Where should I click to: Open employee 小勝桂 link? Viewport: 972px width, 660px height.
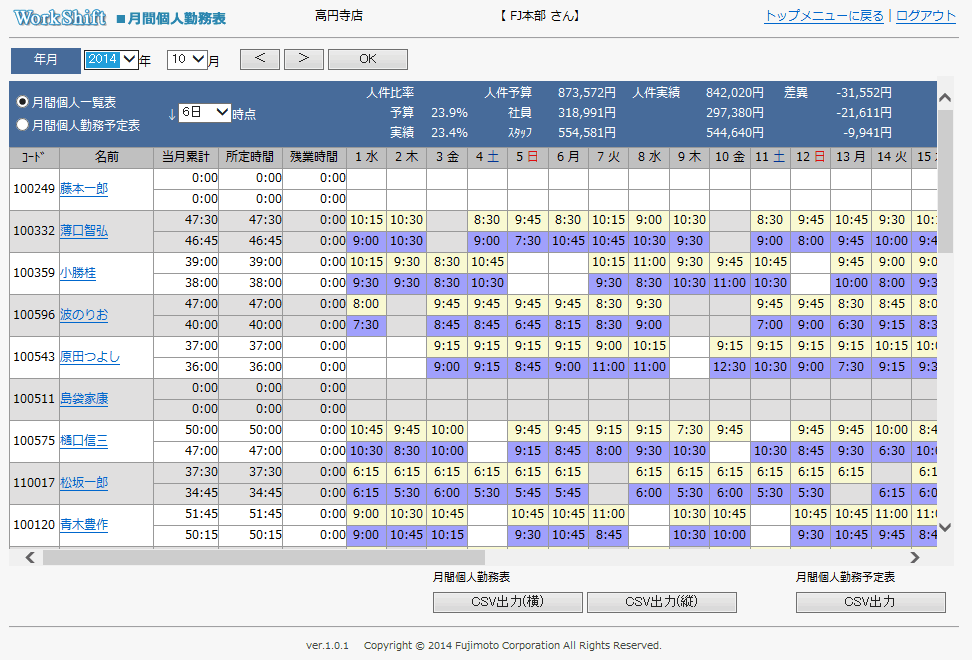77,273
